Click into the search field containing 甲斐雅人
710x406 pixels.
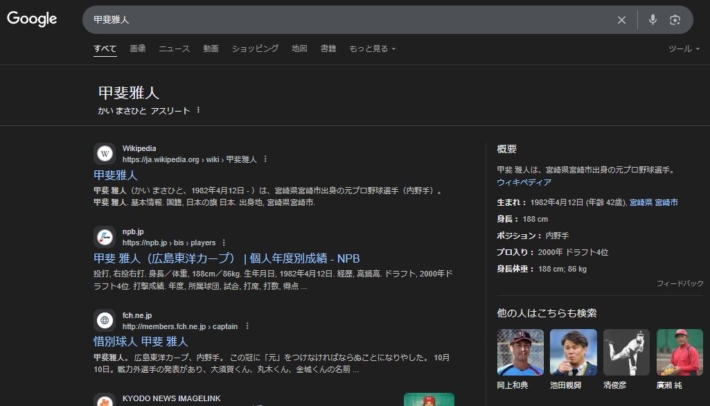[349, 20]
